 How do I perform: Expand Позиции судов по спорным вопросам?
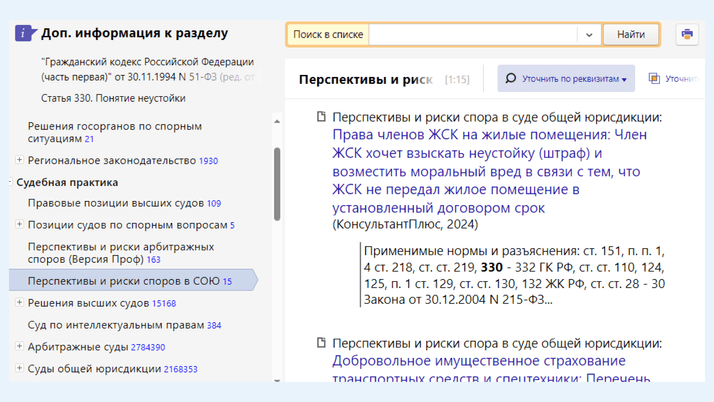pos(19,224)
